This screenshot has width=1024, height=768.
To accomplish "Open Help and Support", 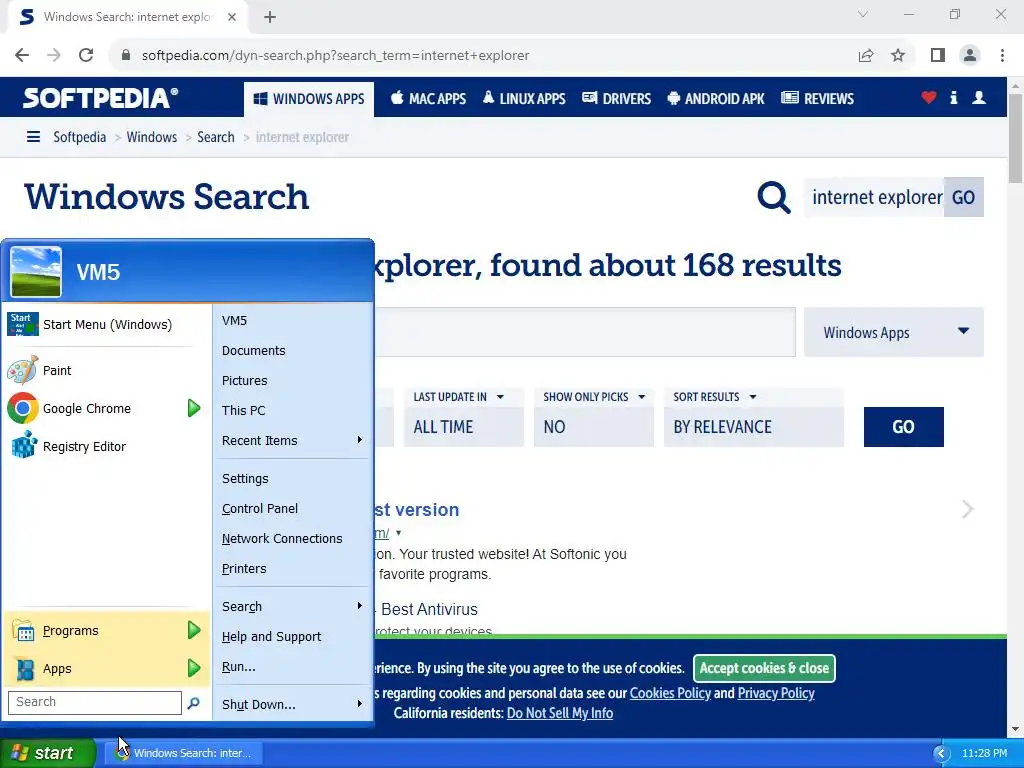I will (x=293, y=636).
